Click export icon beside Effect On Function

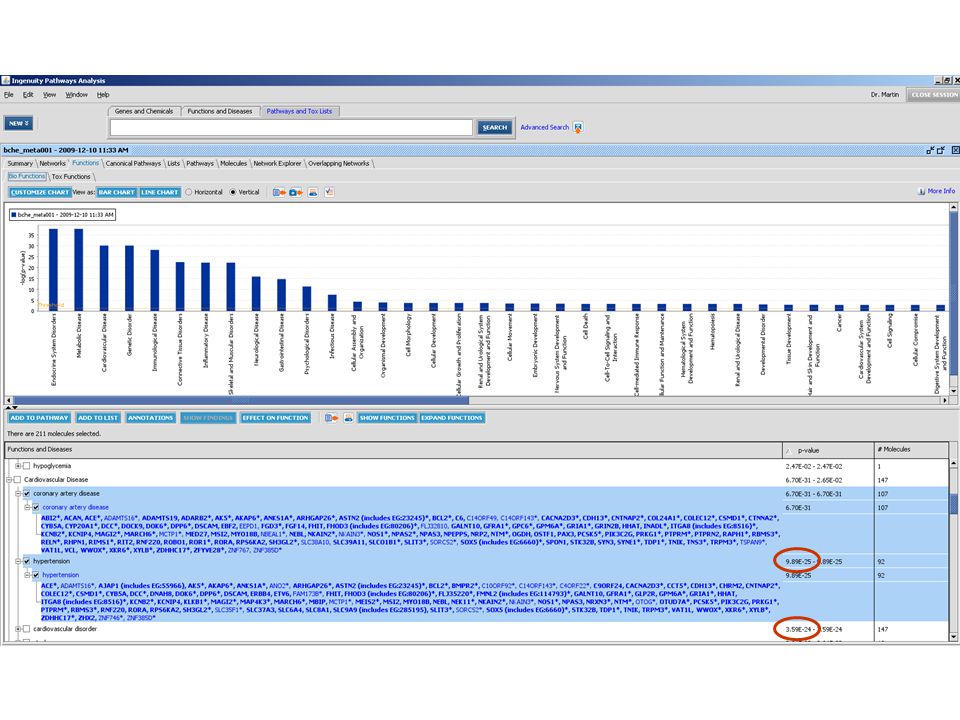click(331, 418)
